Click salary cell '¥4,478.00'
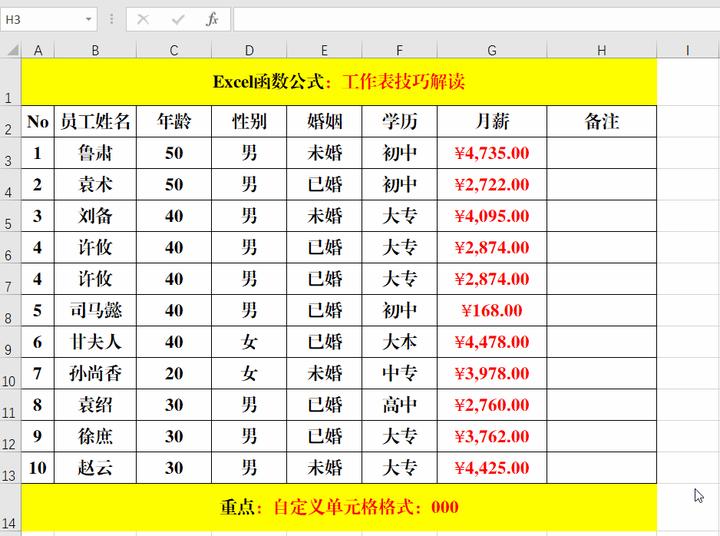 coord(492,342)
